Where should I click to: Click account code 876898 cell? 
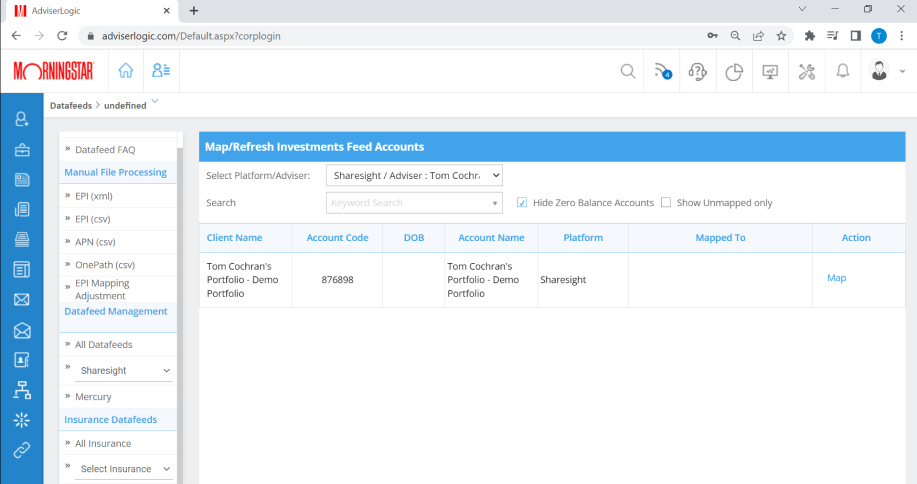coord(337,279)
